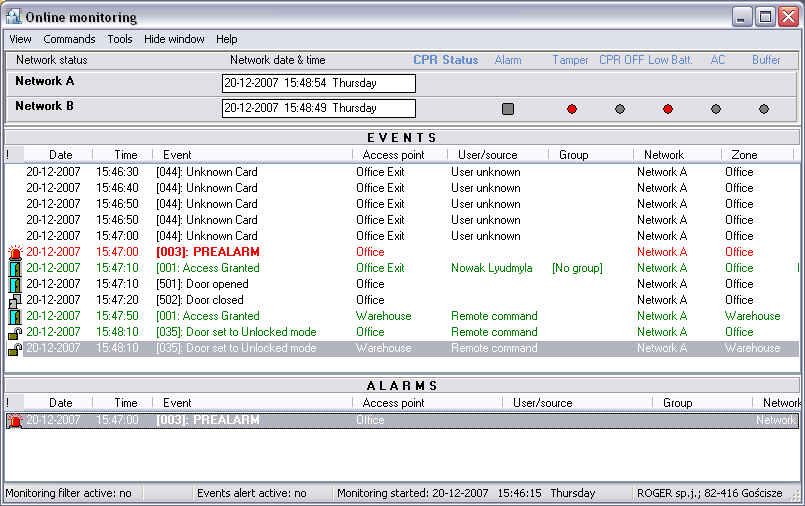Click padlock icon of highlighted Warehouse row
Image resolution: width=805 pixels, height=506 pixels.
tap(14, 348)
